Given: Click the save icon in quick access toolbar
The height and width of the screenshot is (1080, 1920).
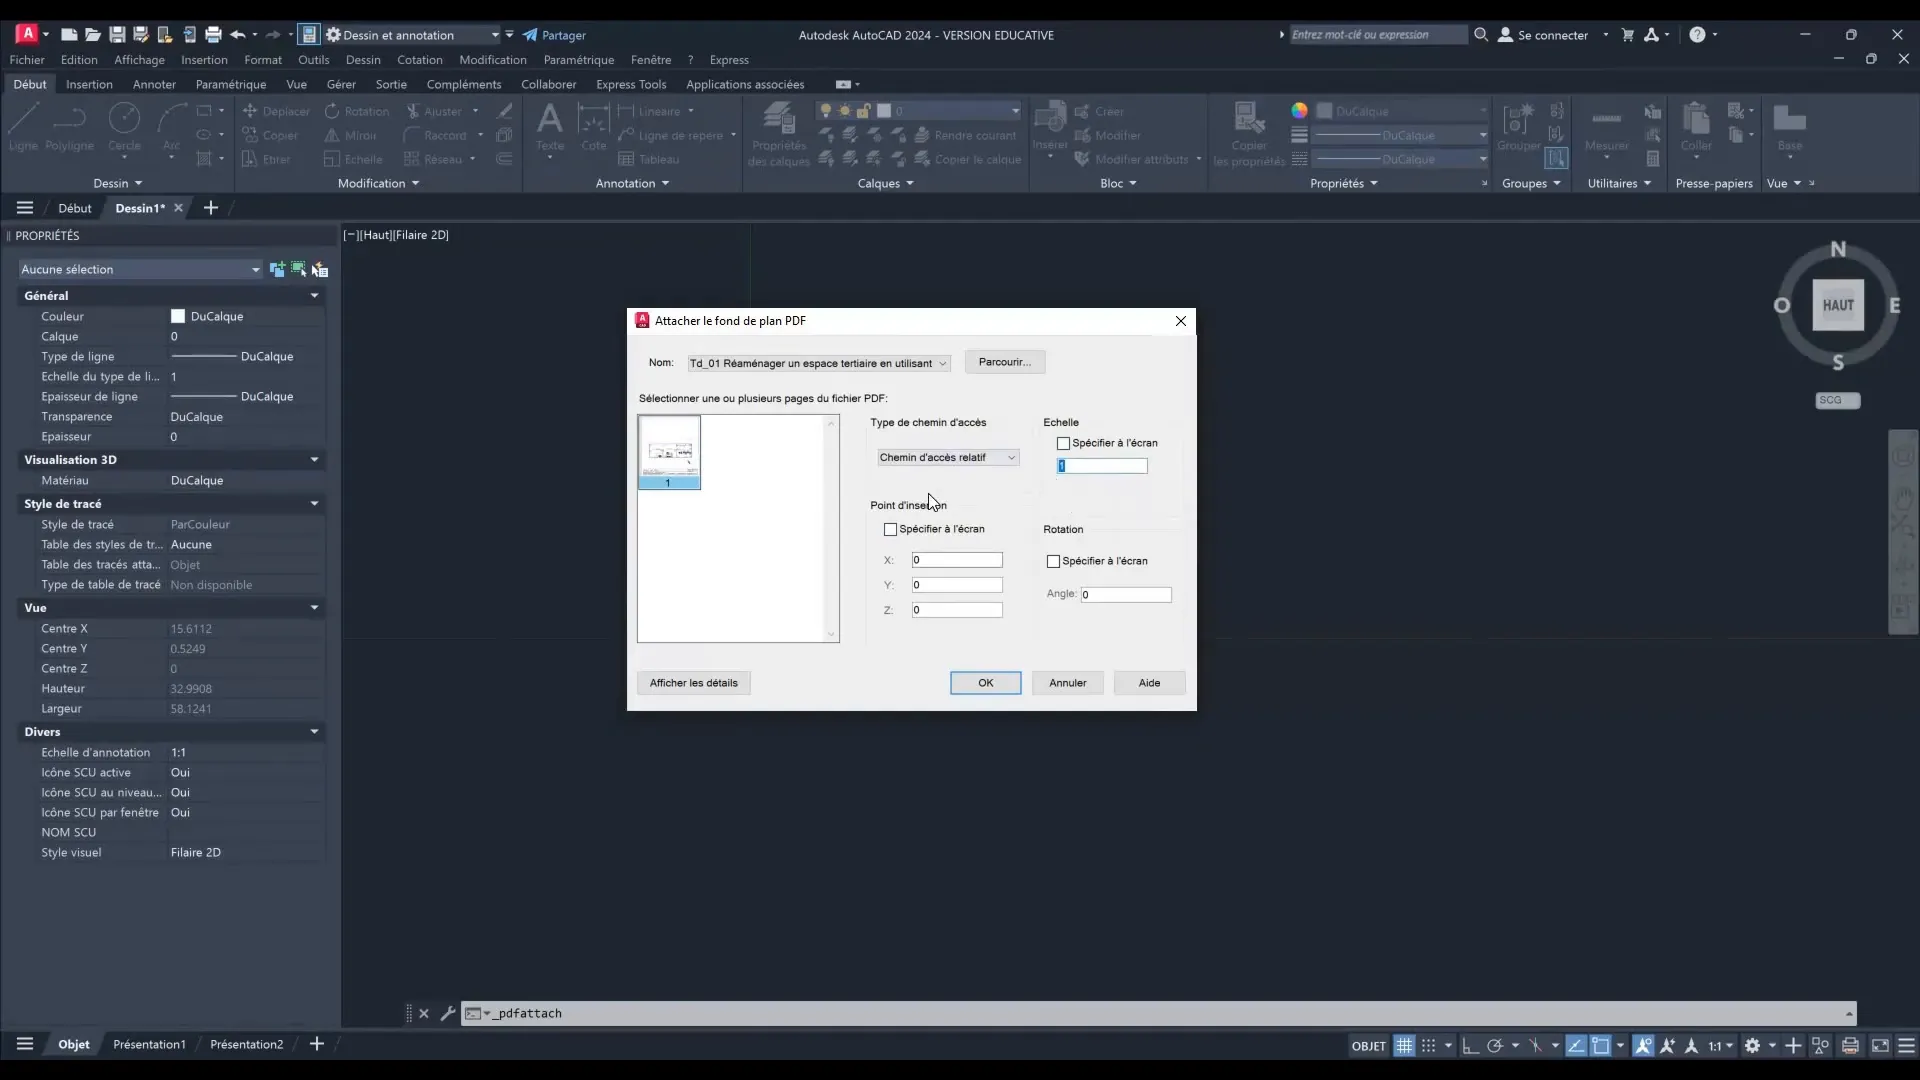Looking at the screenshot, I should click(x=117, y=35).
